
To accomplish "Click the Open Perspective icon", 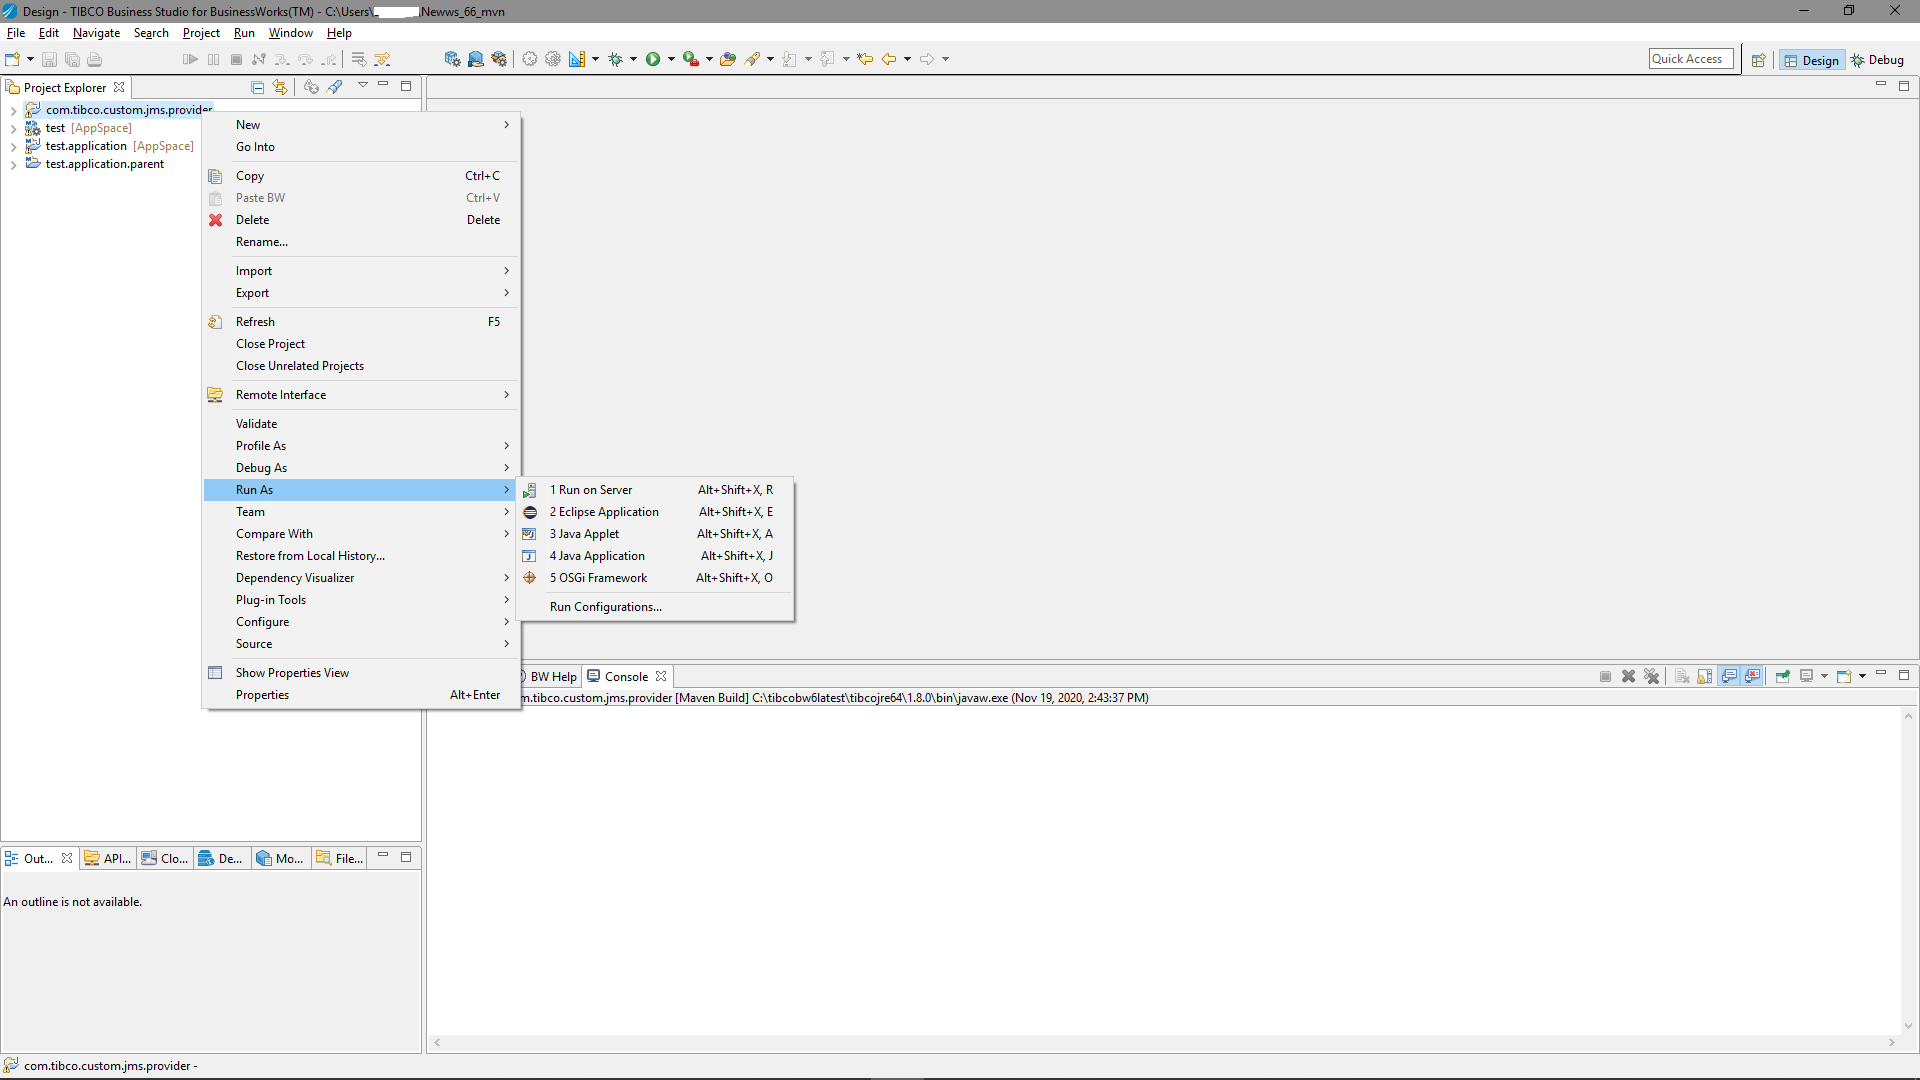I will (x=1758, y=60).
